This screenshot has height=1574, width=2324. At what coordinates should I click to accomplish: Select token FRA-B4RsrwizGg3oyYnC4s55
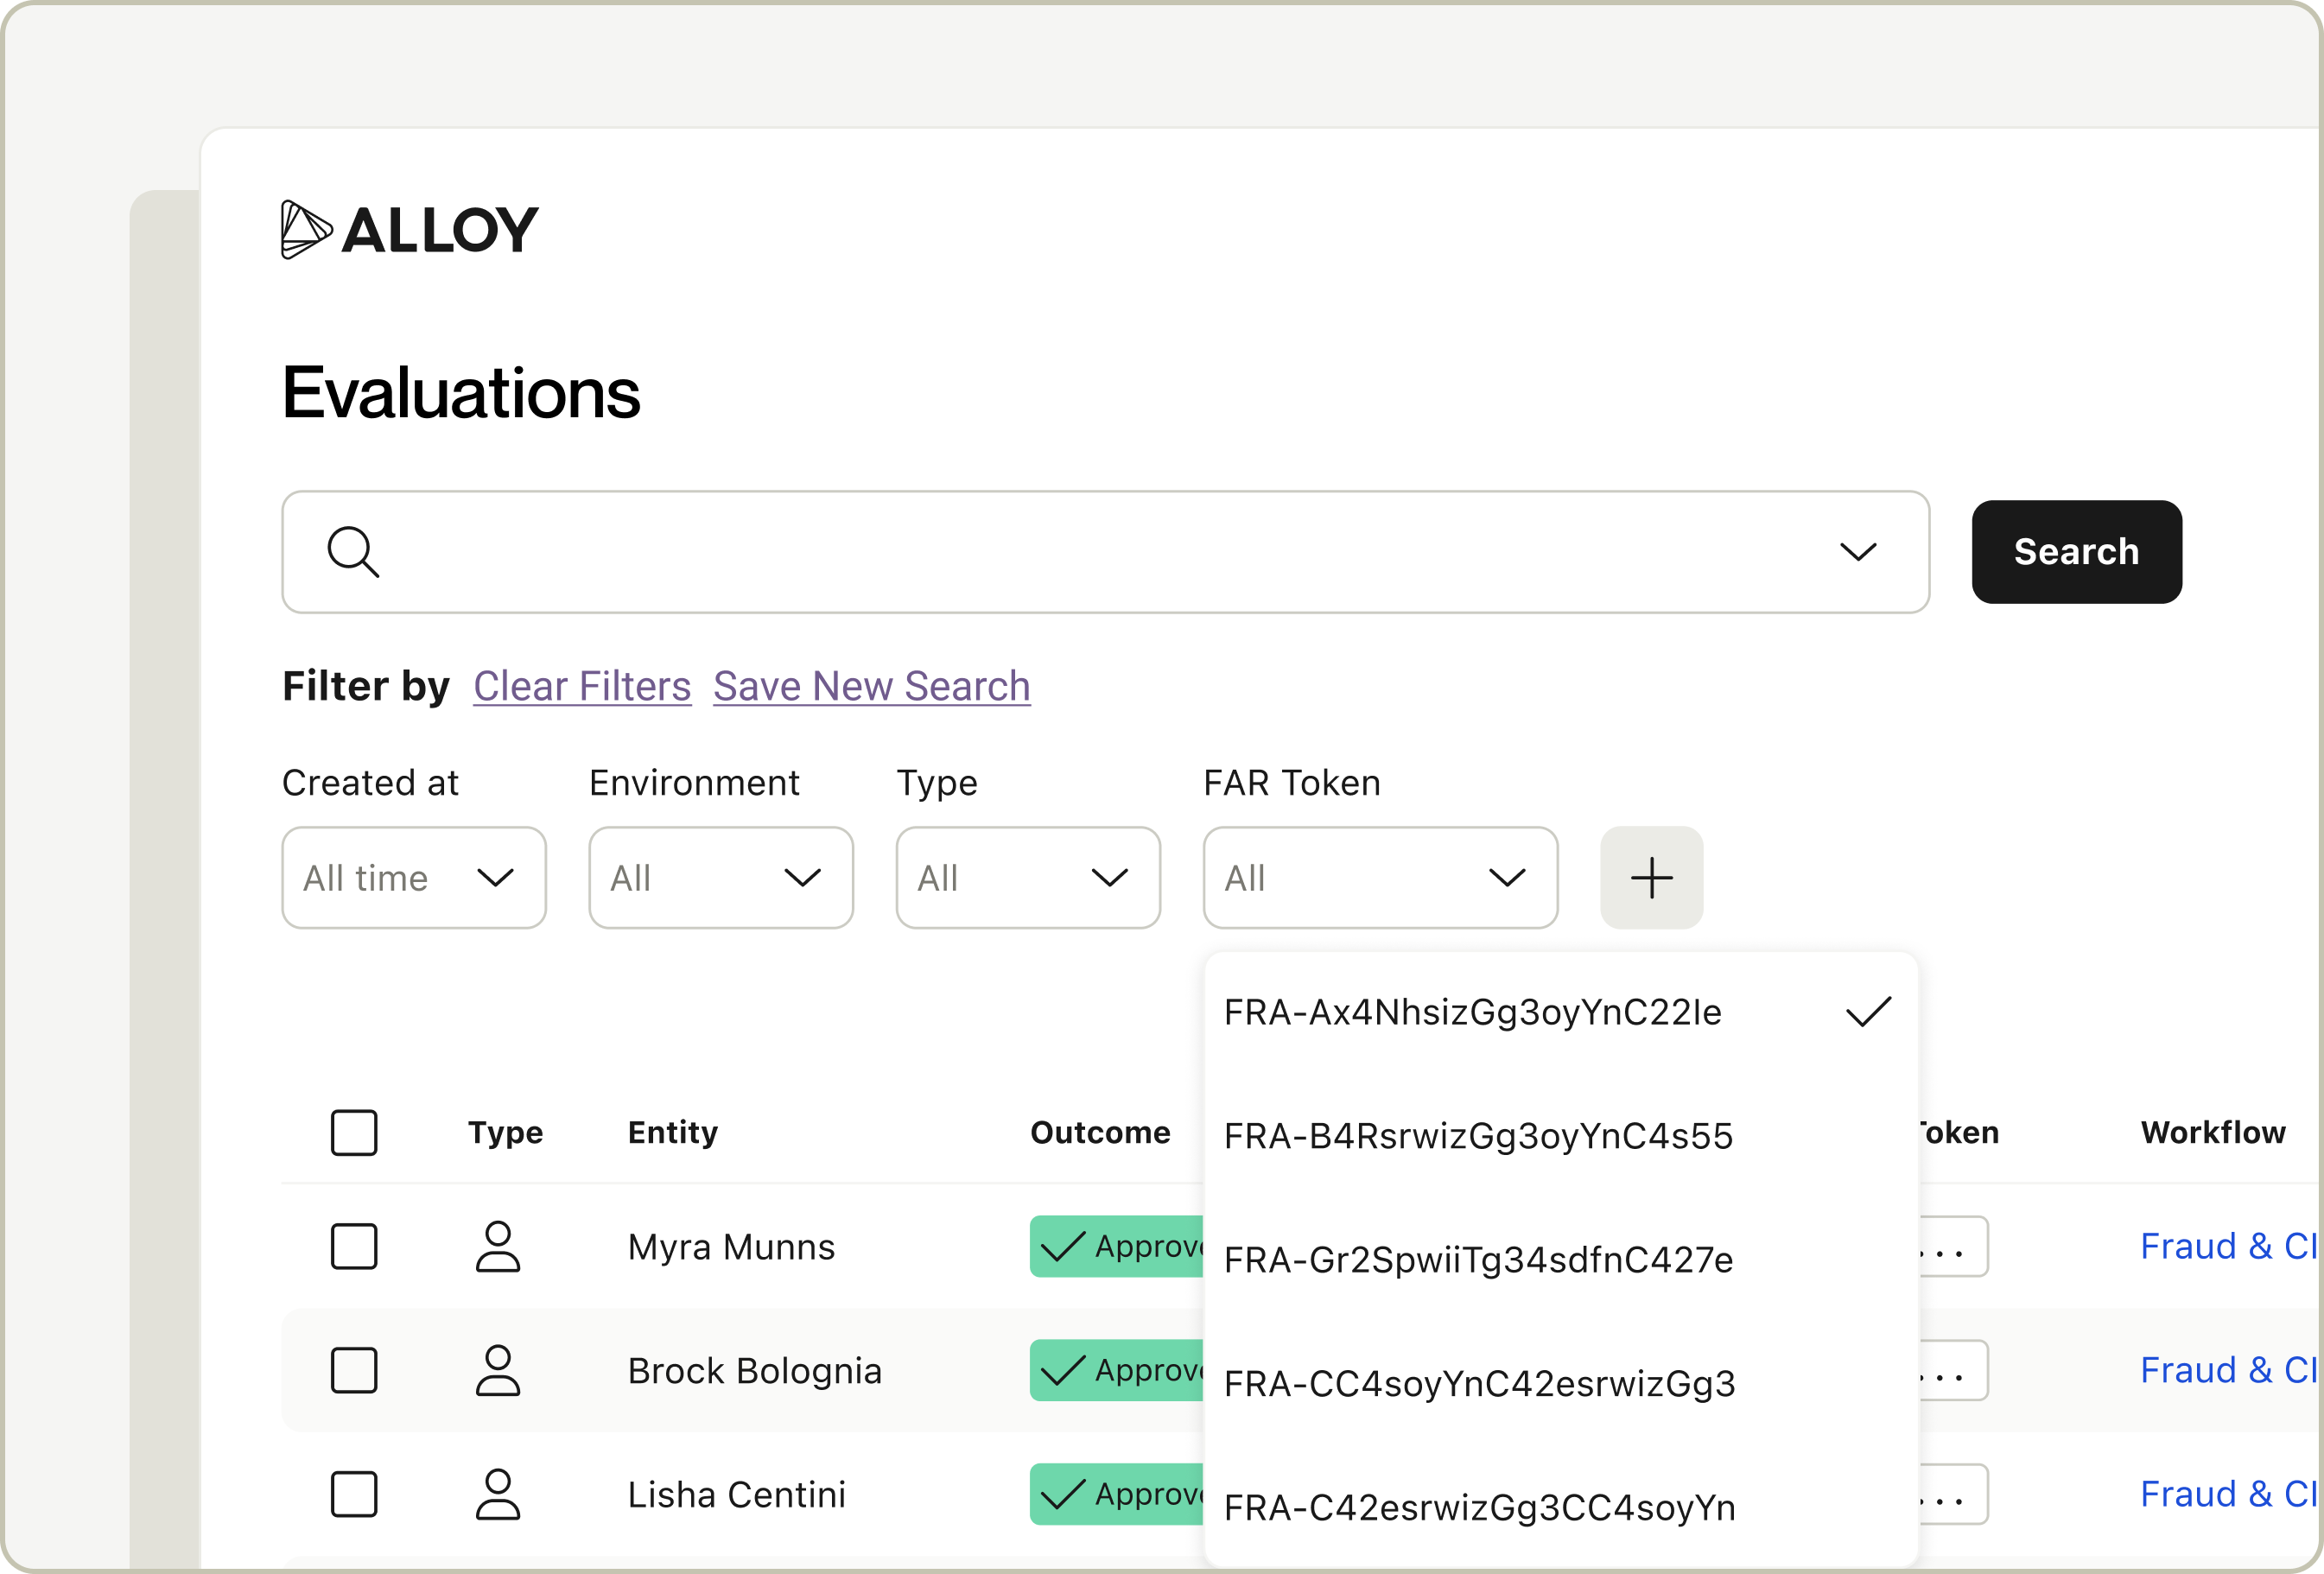pyautogui.click(x=1560, y=1136)
